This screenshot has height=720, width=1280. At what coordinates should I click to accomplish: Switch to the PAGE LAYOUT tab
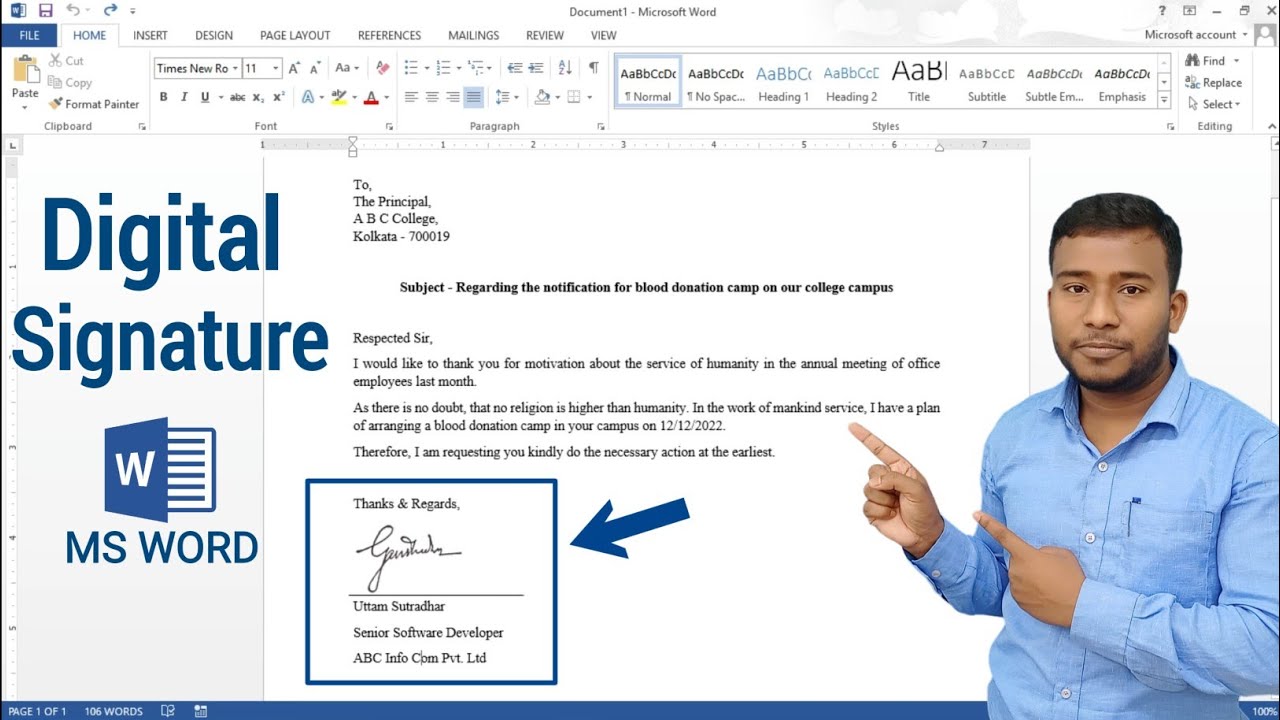(295, 35)
